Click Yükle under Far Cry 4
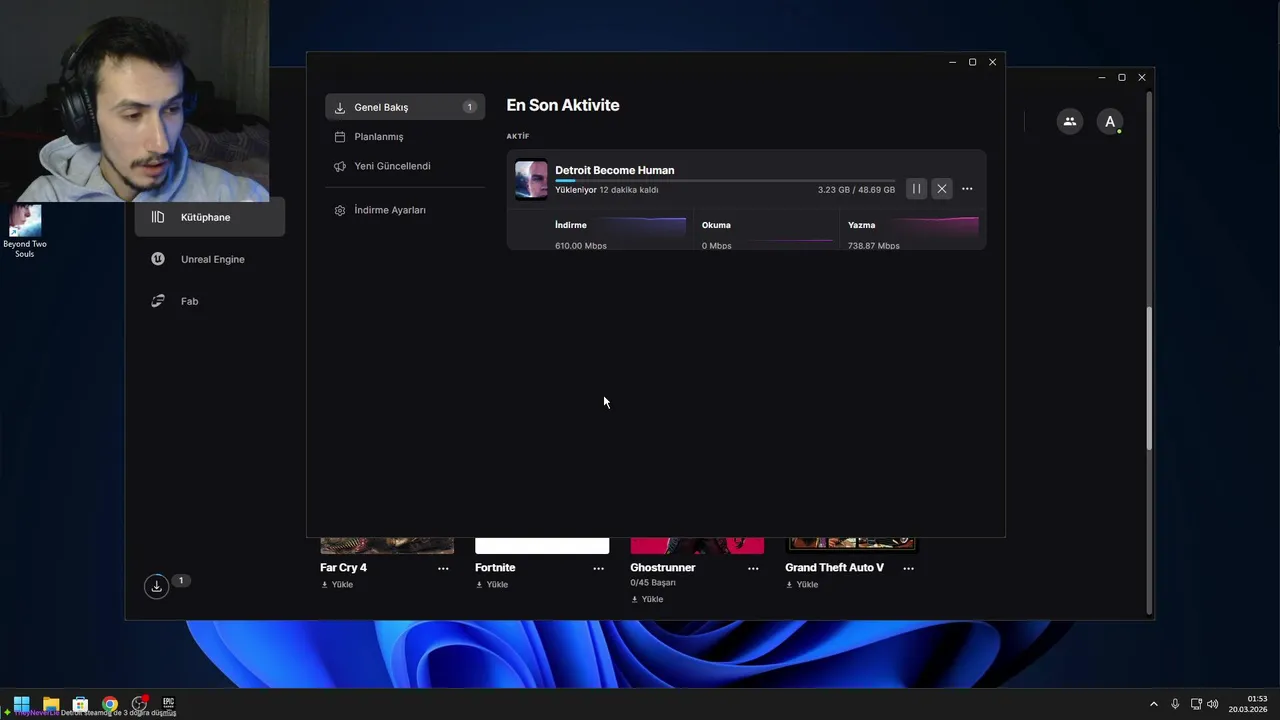Image resolution: width=1280 pixels, height=720 pixels. 337,585
